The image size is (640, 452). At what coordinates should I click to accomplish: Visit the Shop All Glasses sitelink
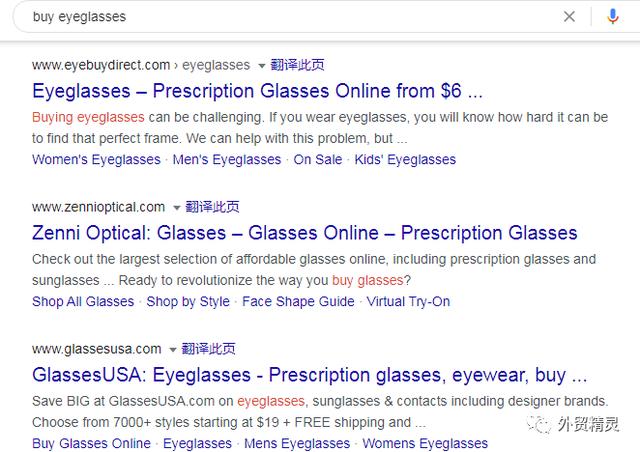click(x=83, y=302)
